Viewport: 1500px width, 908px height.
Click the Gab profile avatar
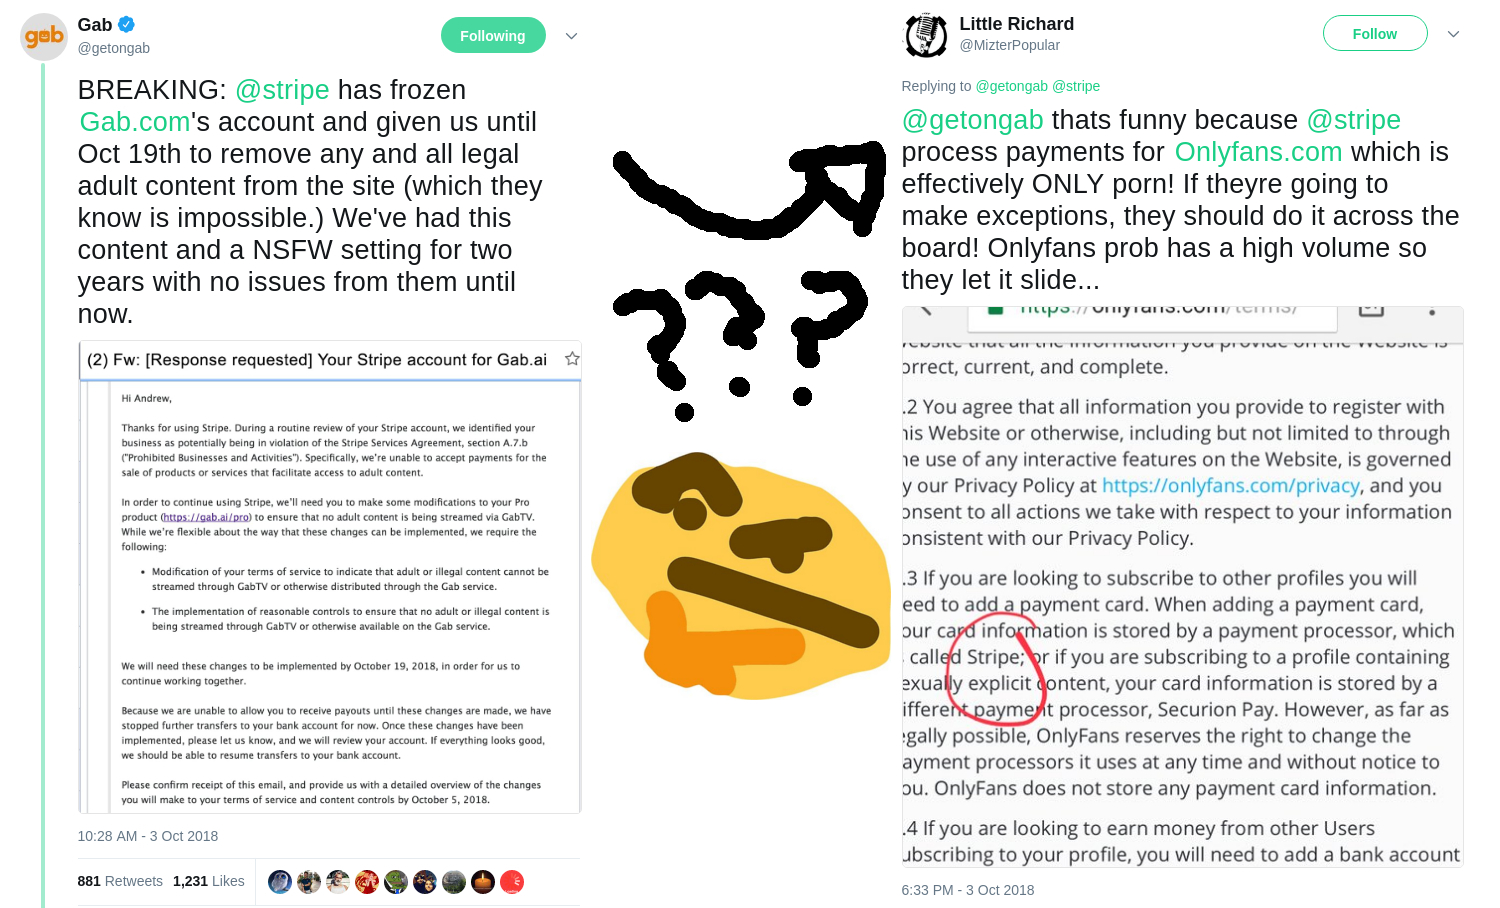pos(44,37)
